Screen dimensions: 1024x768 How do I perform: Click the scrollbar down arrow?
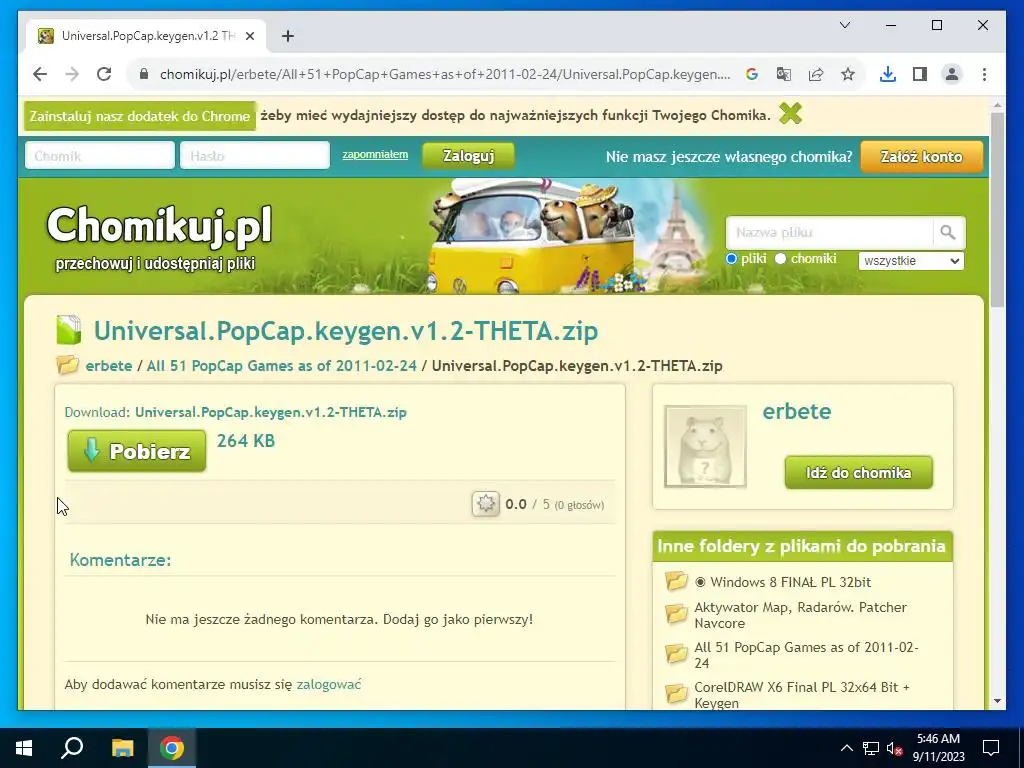[x=997, y=701]
